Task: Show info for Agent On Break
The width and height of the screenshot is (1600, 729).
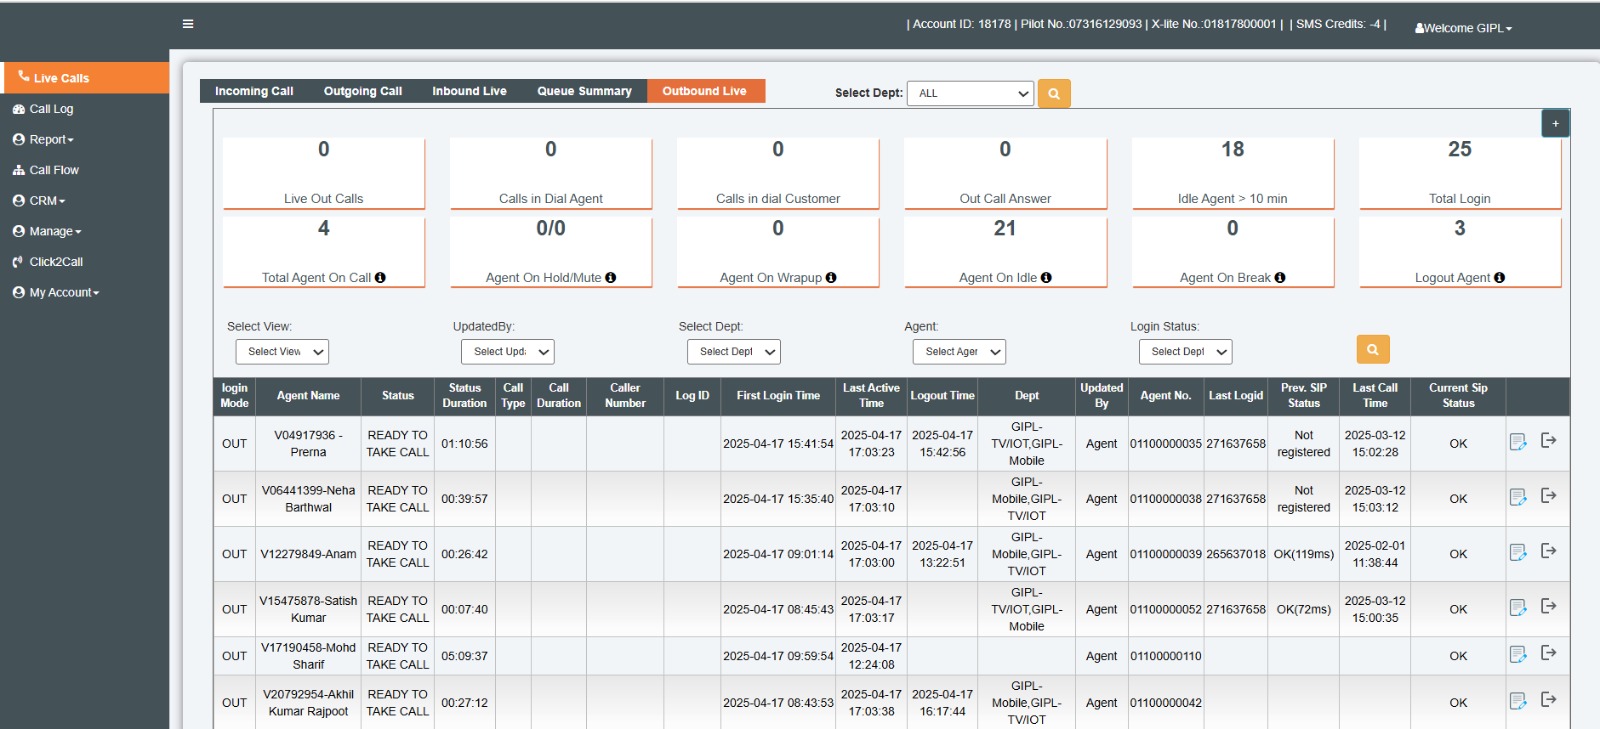Action: [x=1280, y=278]
